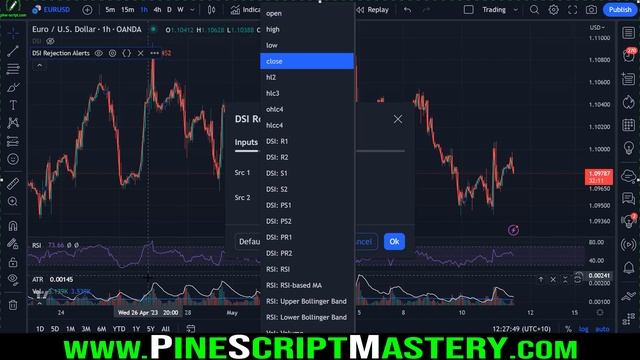
Task: Toggle visibility of the DSI indicator
Action: click(x=50, y=41)
